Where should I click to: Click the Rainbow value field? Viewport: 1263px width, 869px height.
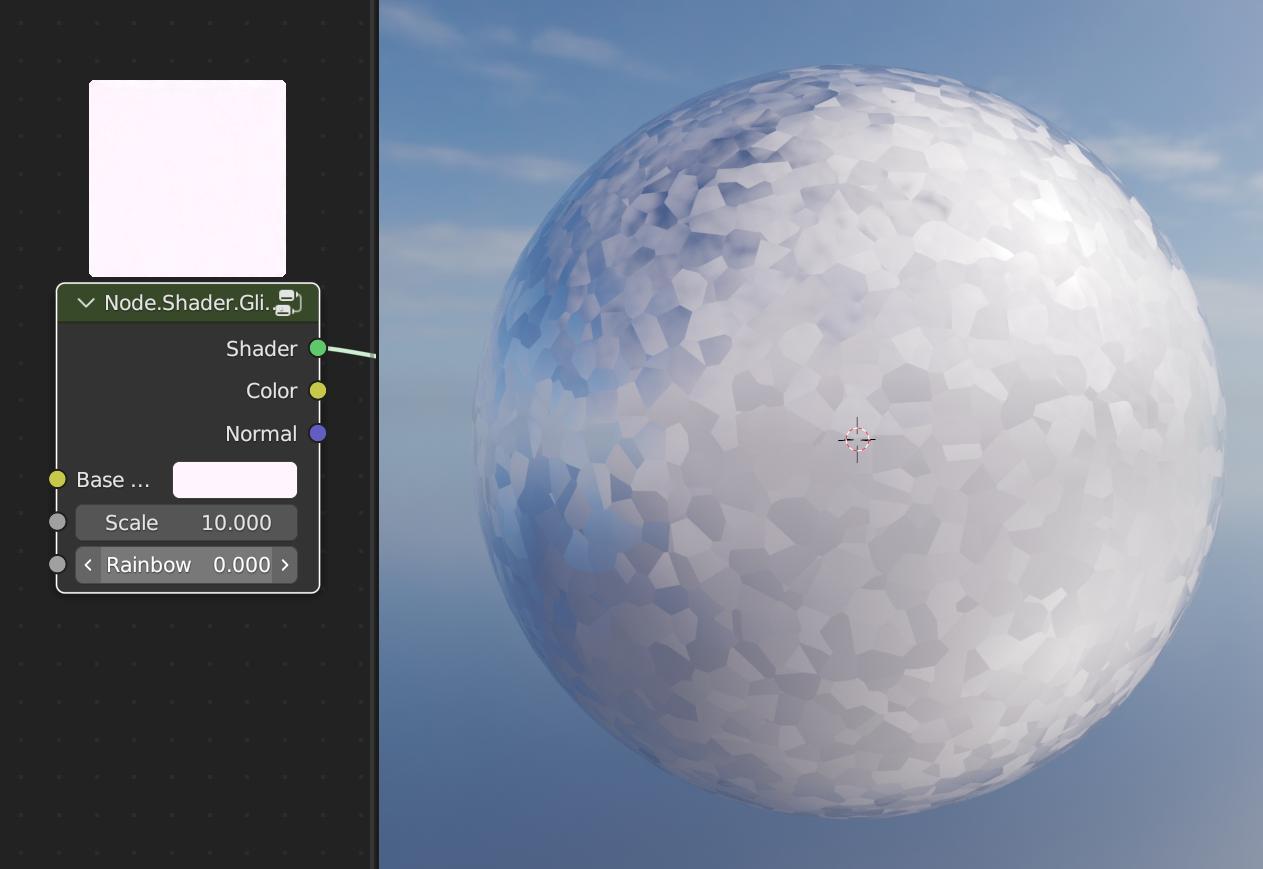click(187, 565)
